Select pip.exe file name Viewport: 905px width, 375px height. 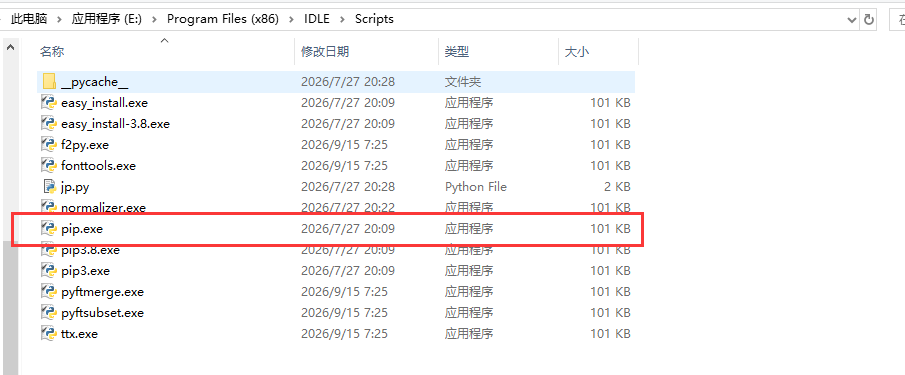click(81, 229)
